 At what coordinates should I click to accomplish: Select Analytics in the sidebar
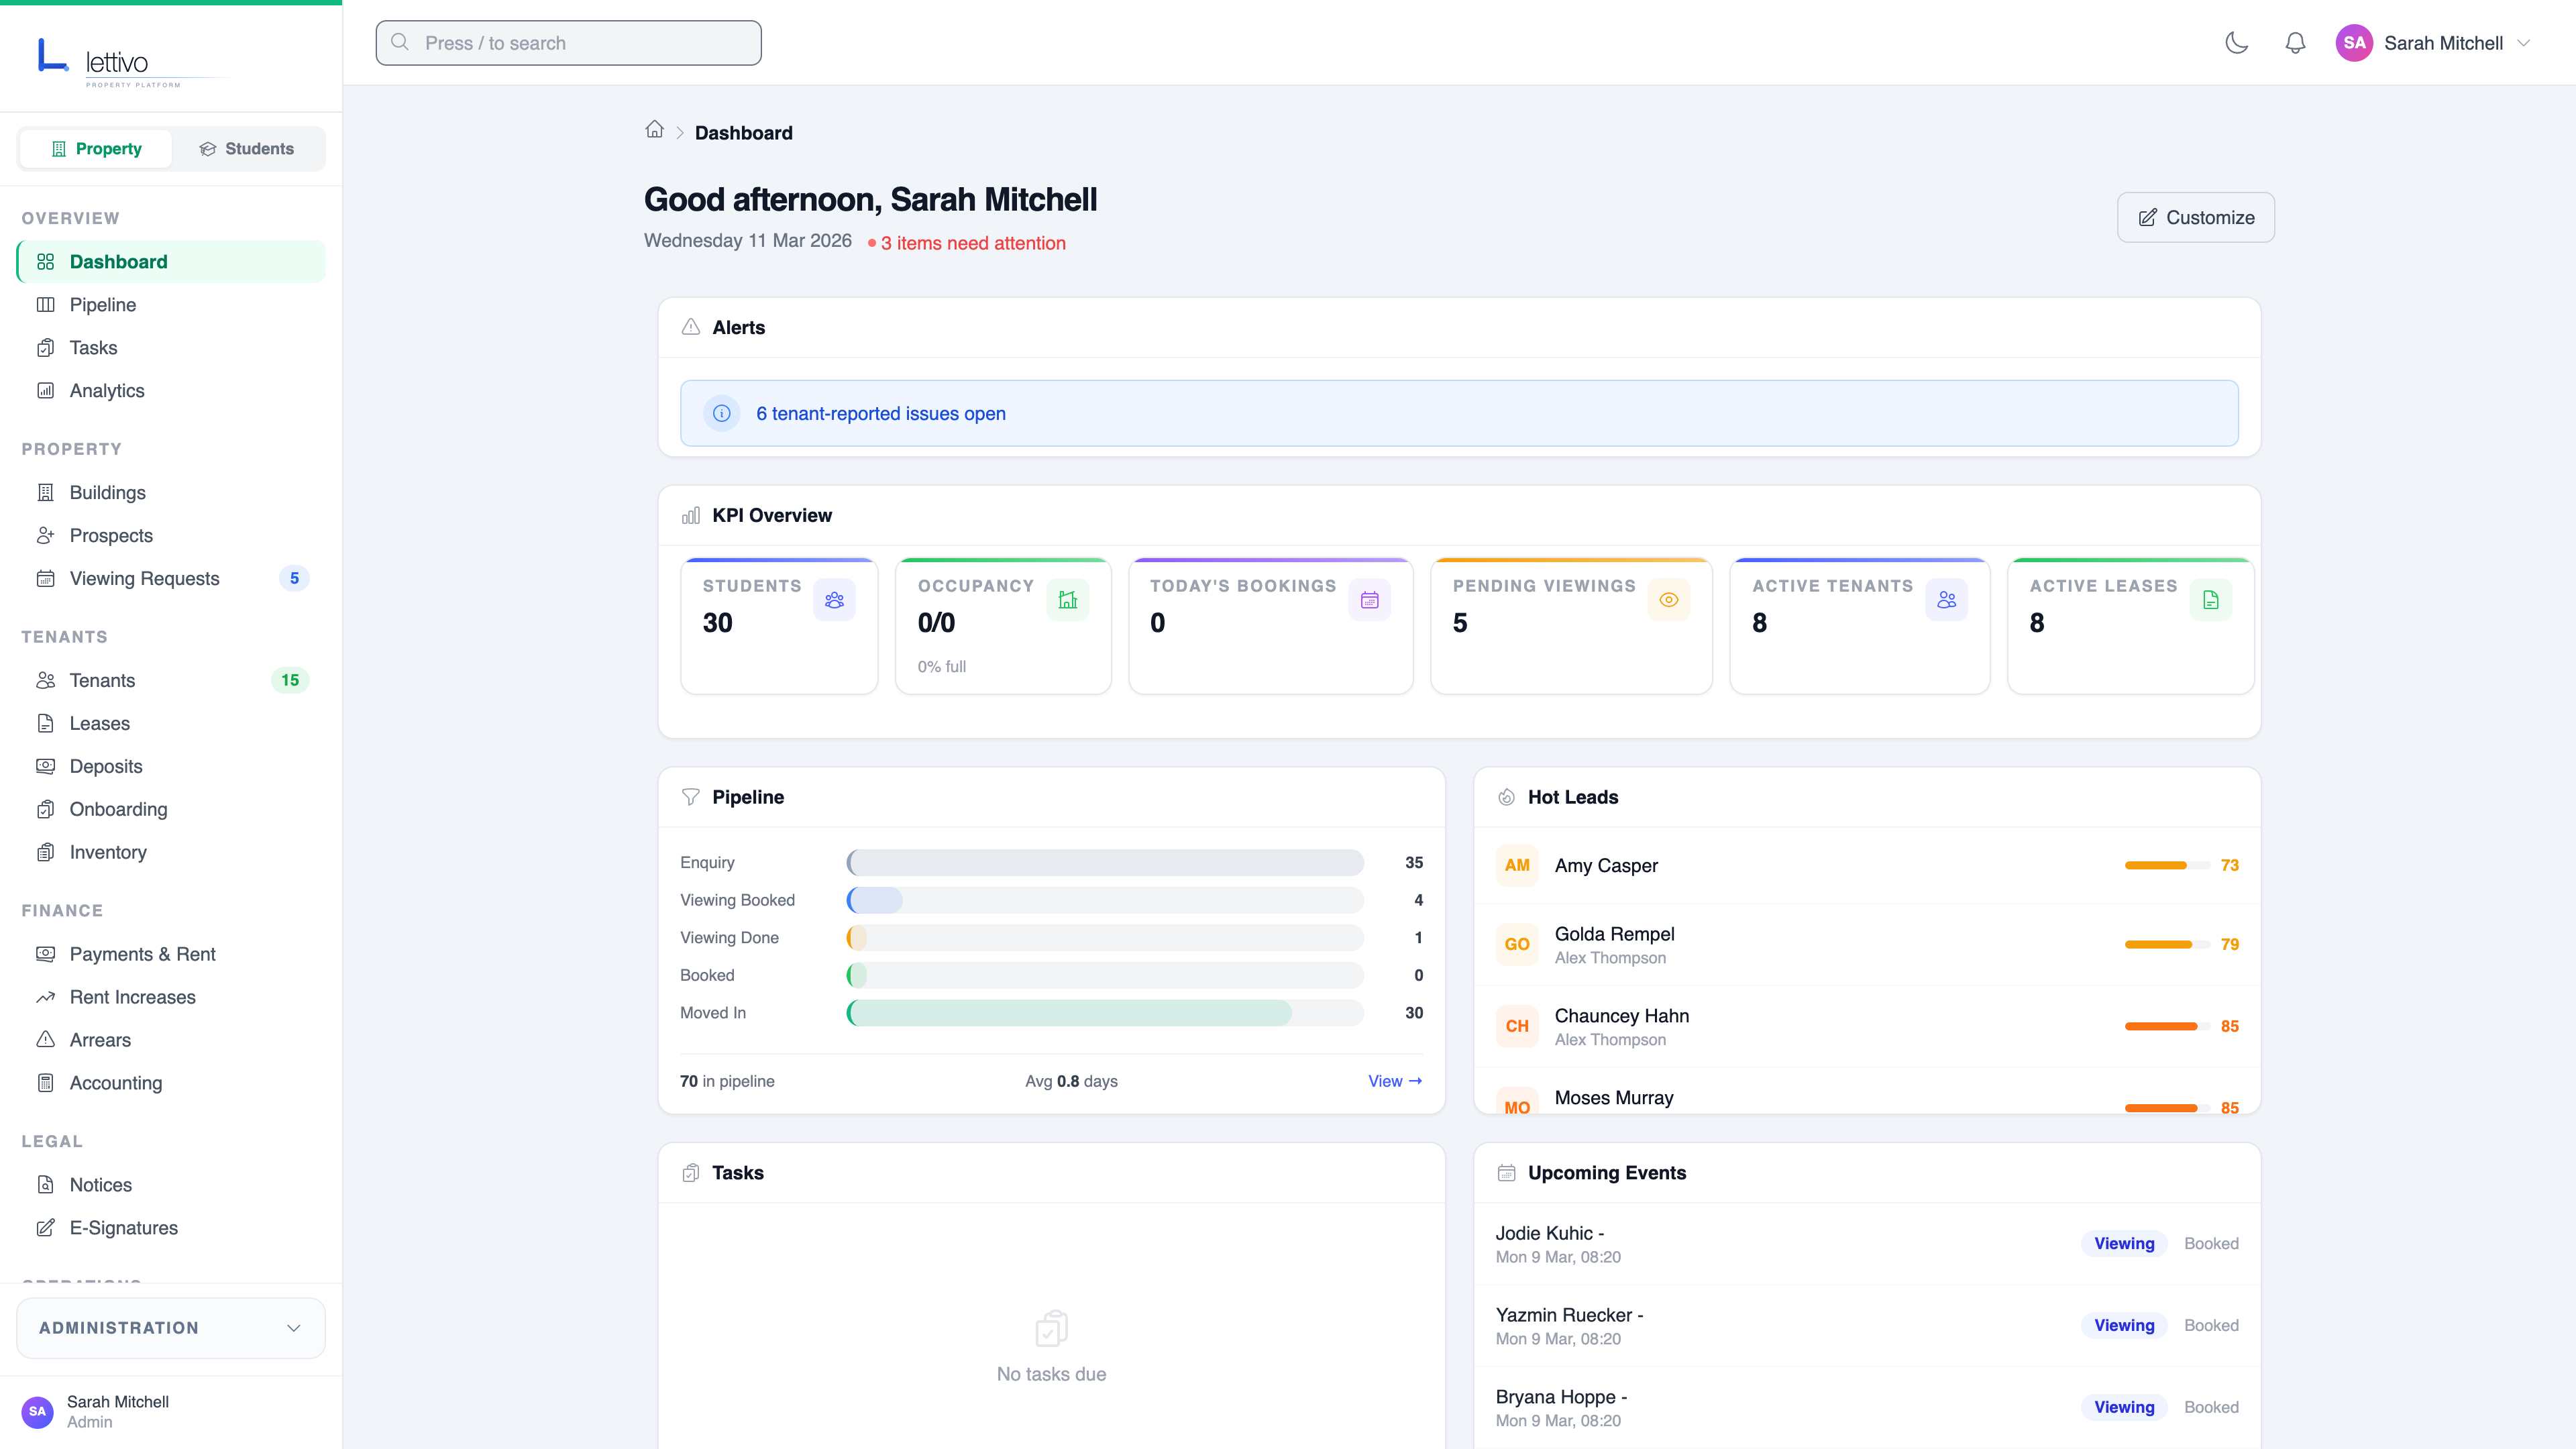point(106,391)
